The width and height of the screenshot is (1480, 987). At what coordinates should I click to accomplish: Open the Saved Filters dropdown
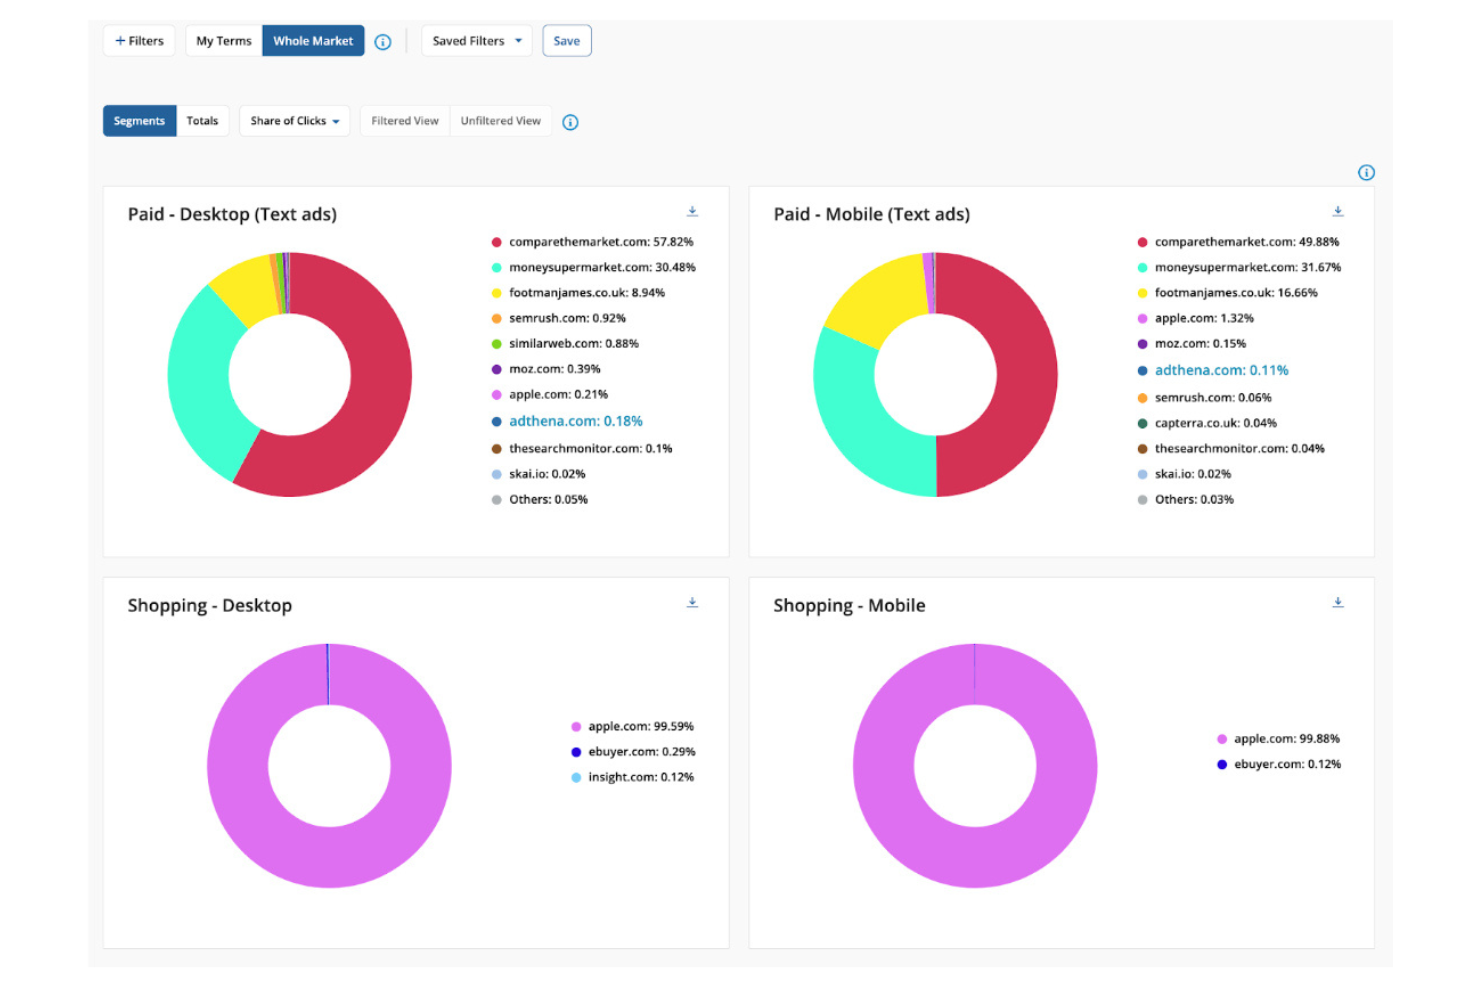click(476, 41)
